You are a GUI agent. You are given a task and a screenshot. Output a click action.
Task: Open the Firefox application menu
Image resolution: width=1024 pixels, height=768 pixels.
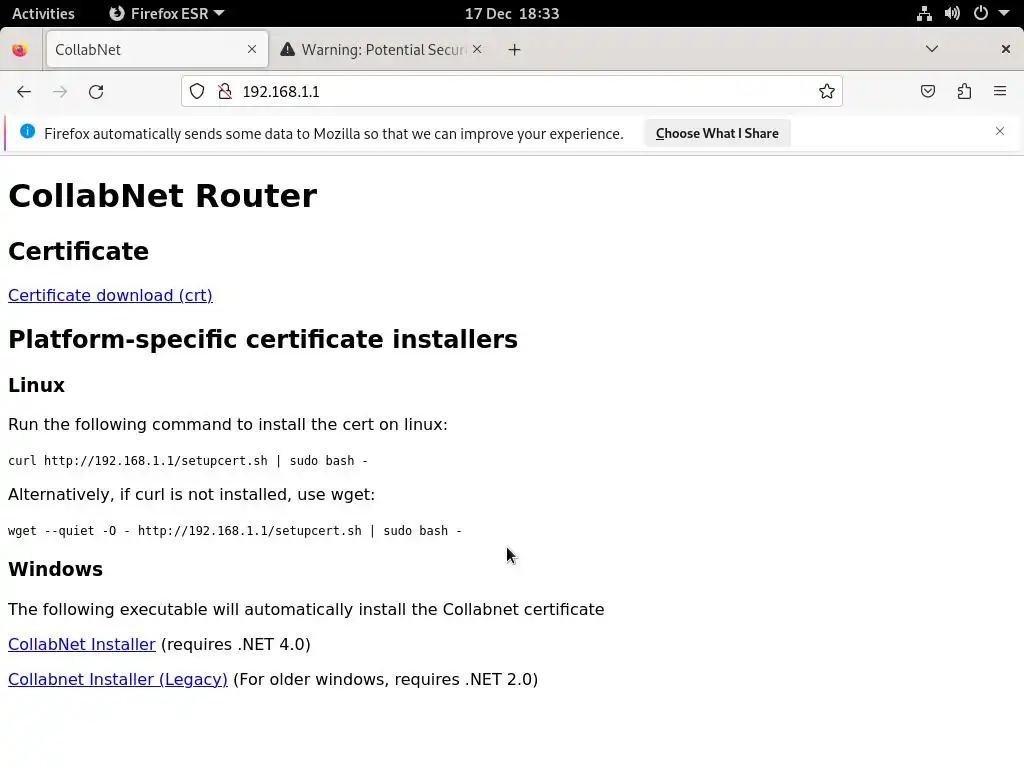click(x=1000, y=91)
